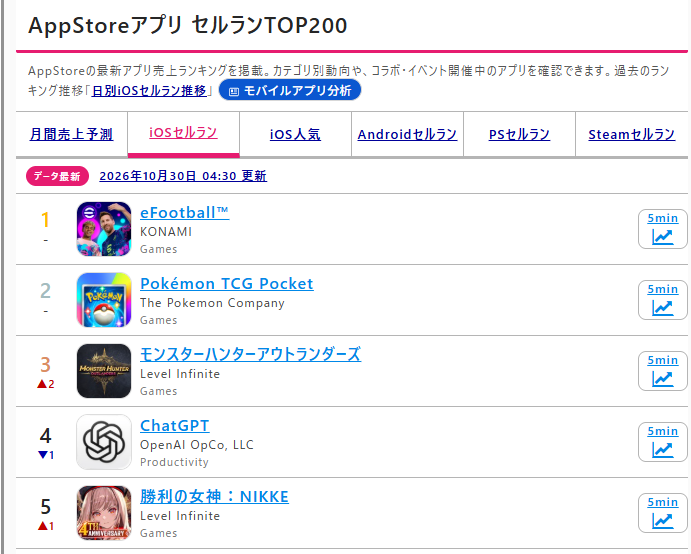This screenshot has height=554, width=691.
Task: Open the eFootball app icon
Action: 104,229
